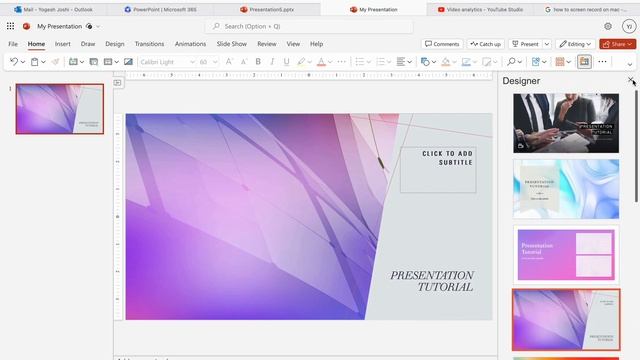Click the Designer pane vertical scrollbar
Viewport: 640px width, 360px height.
(636, 146)
